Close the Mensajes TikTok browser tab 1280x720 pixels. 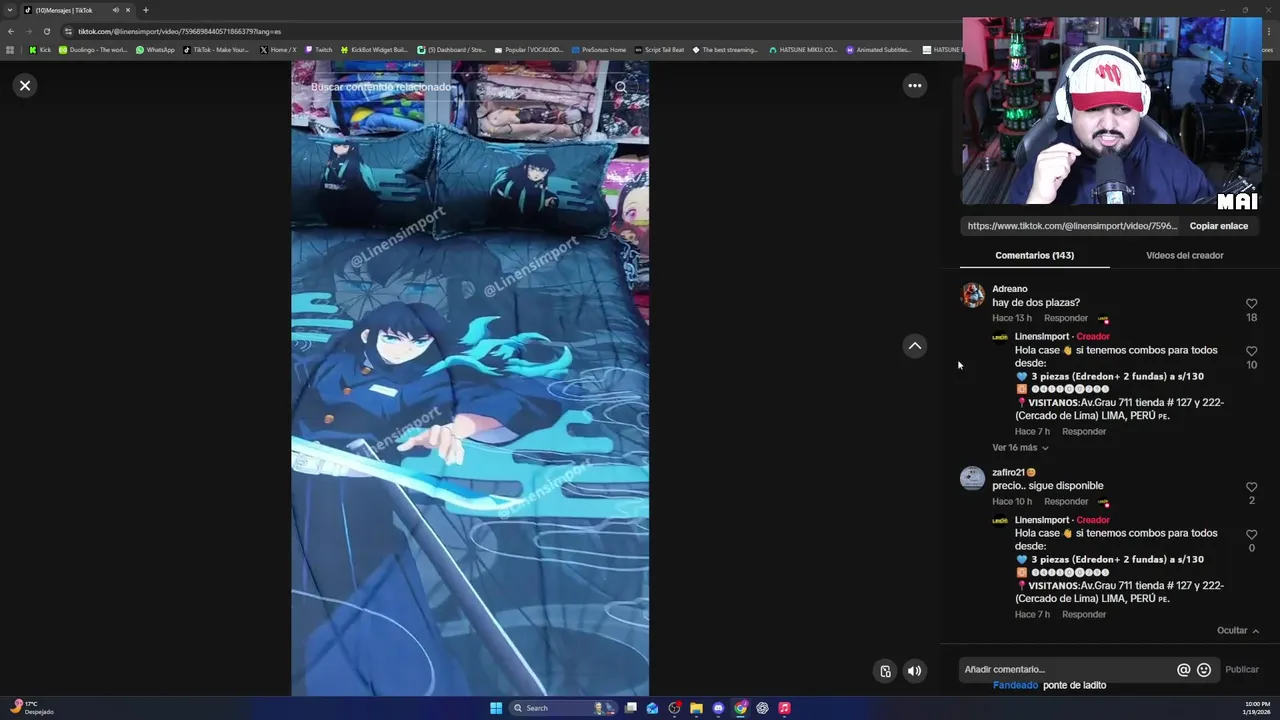pyautogui.click(x=128, y=10)
